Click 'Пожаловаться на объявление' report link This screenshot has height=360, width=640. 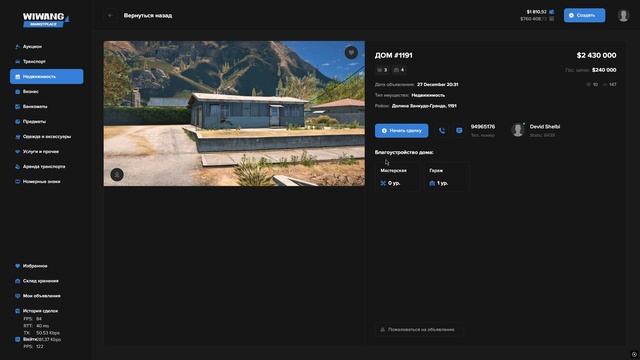coord(419,329)
